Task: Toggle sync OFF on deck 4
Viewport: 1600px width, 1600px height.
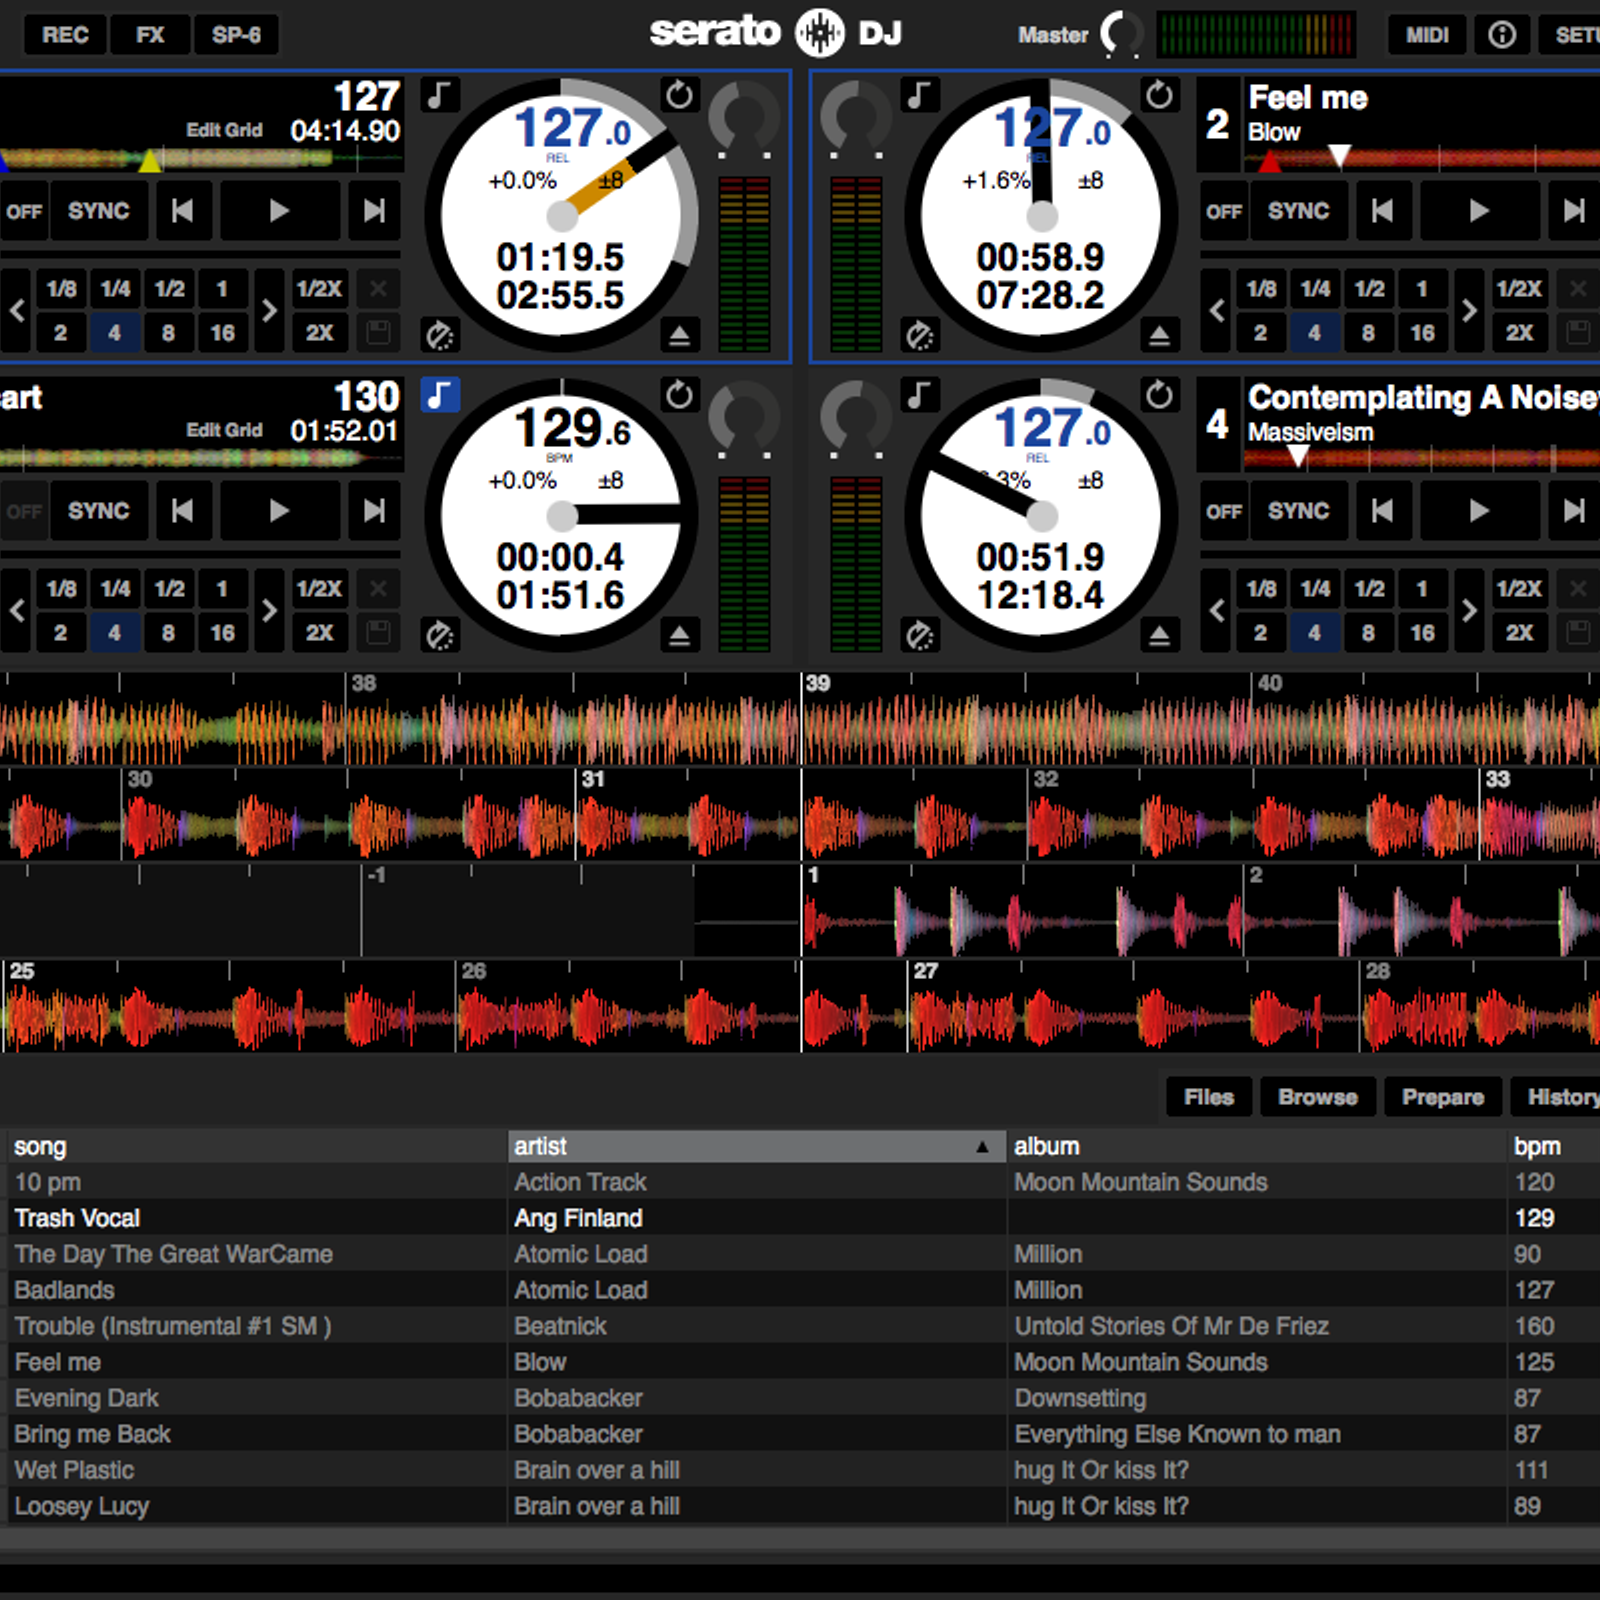Action: (x=1224, y=511)
